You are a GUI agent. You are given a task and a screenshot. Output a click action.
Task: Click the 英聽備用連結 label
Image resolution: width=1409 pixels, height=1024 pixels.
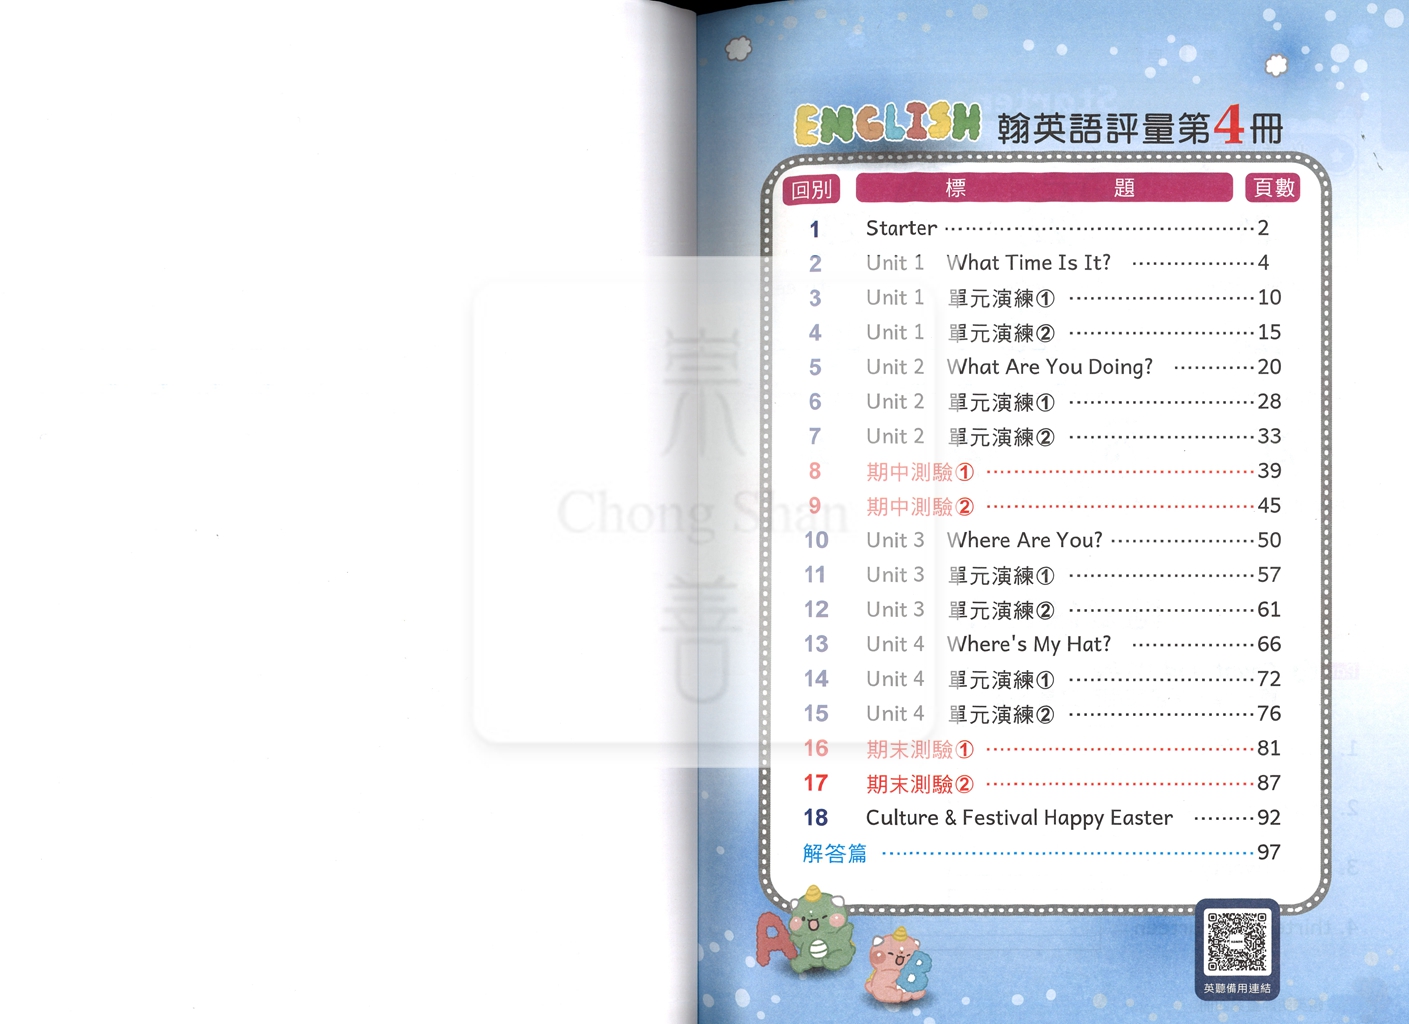tap(1237, 988)
